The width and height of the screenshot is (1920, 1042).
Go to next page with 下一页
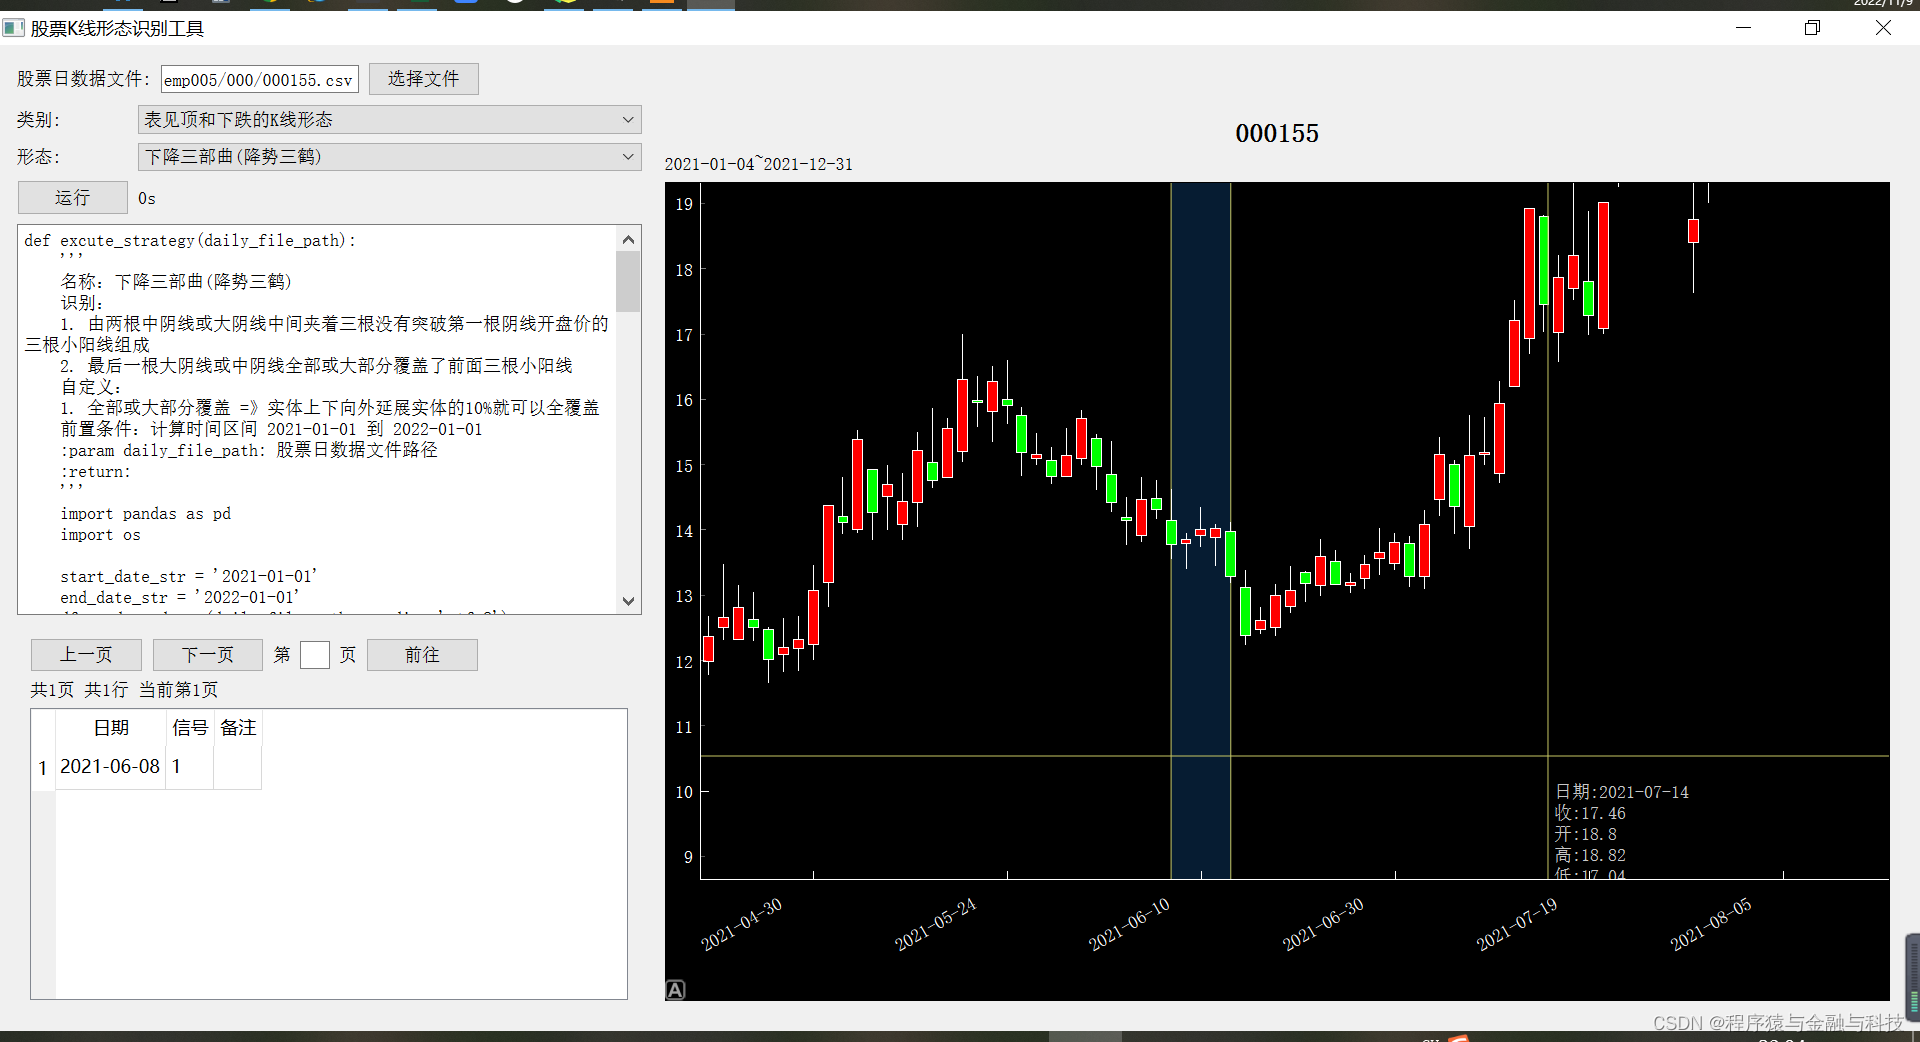coord(208,655)
